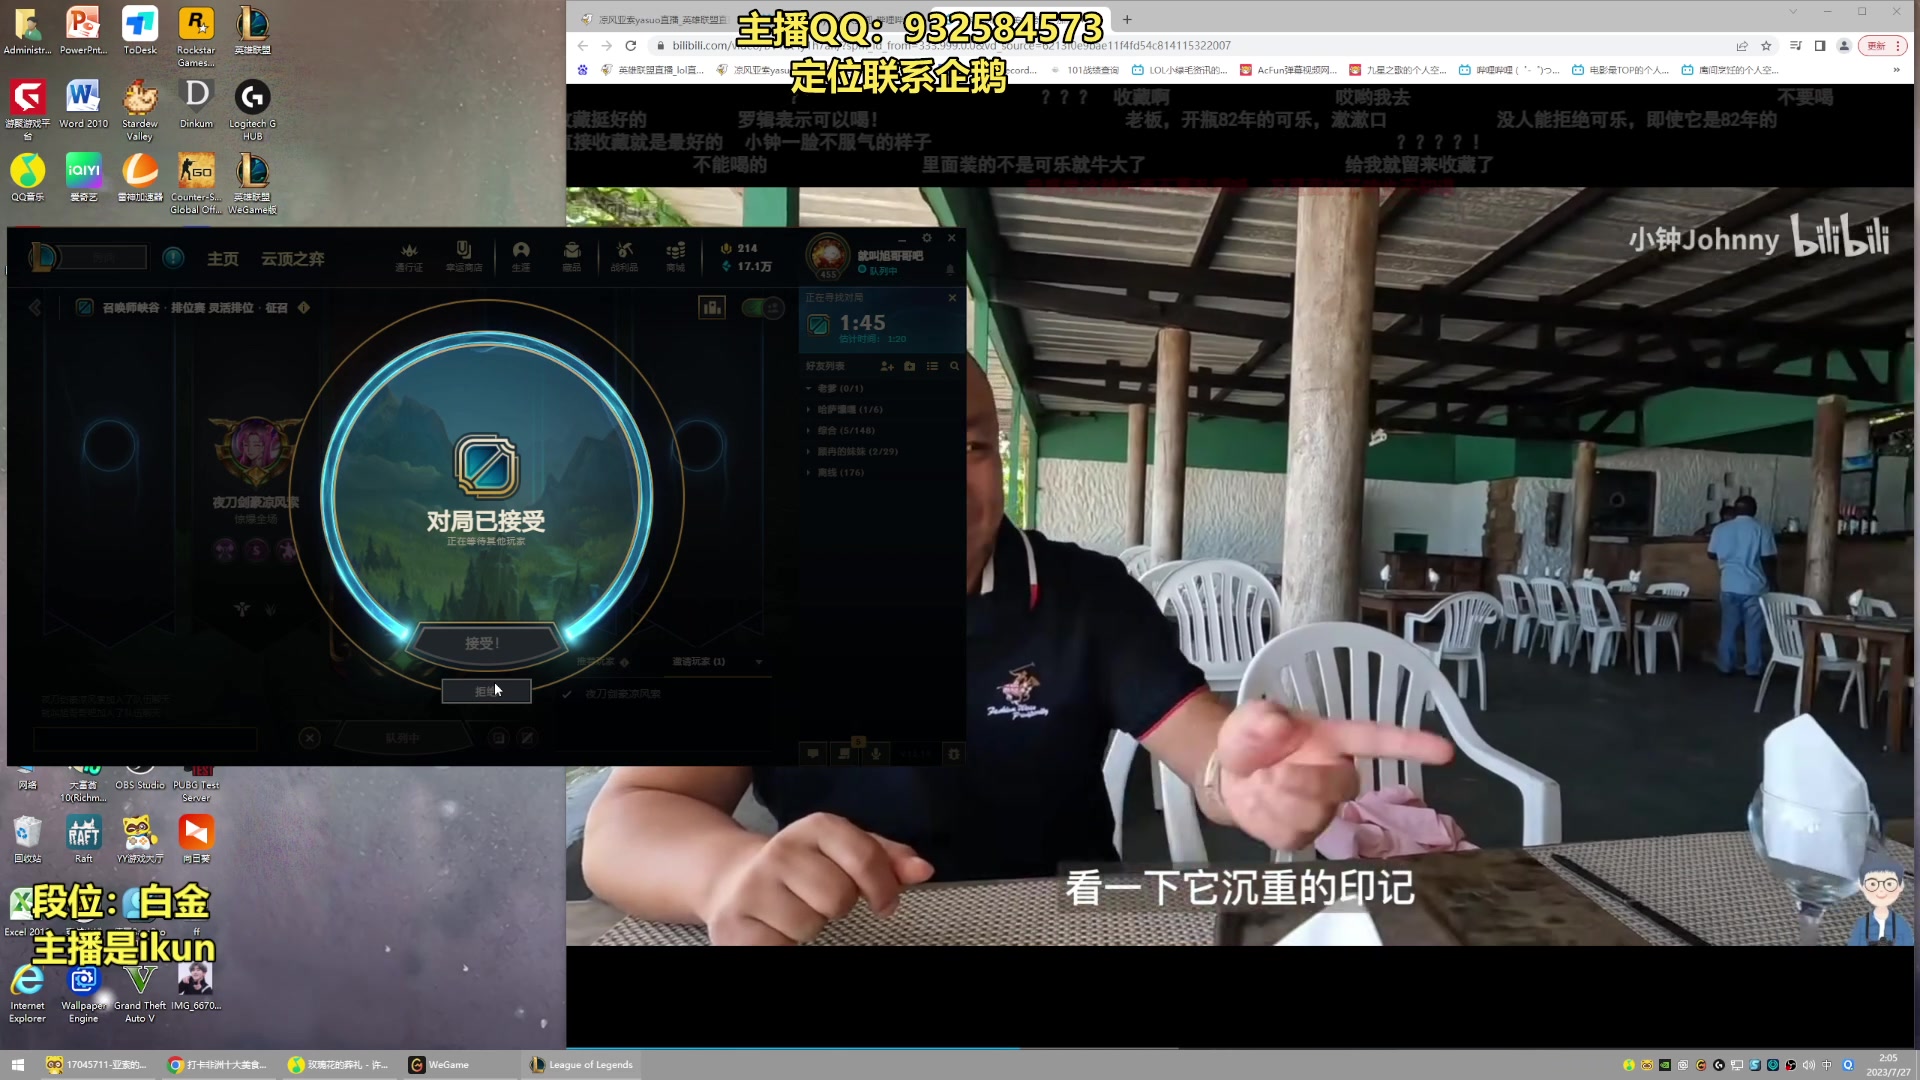Viewport: 1920px width, 1080px height.
Task: Open the LOL小绿毛资讯 bookmark
Action: tap(1179, 70)
